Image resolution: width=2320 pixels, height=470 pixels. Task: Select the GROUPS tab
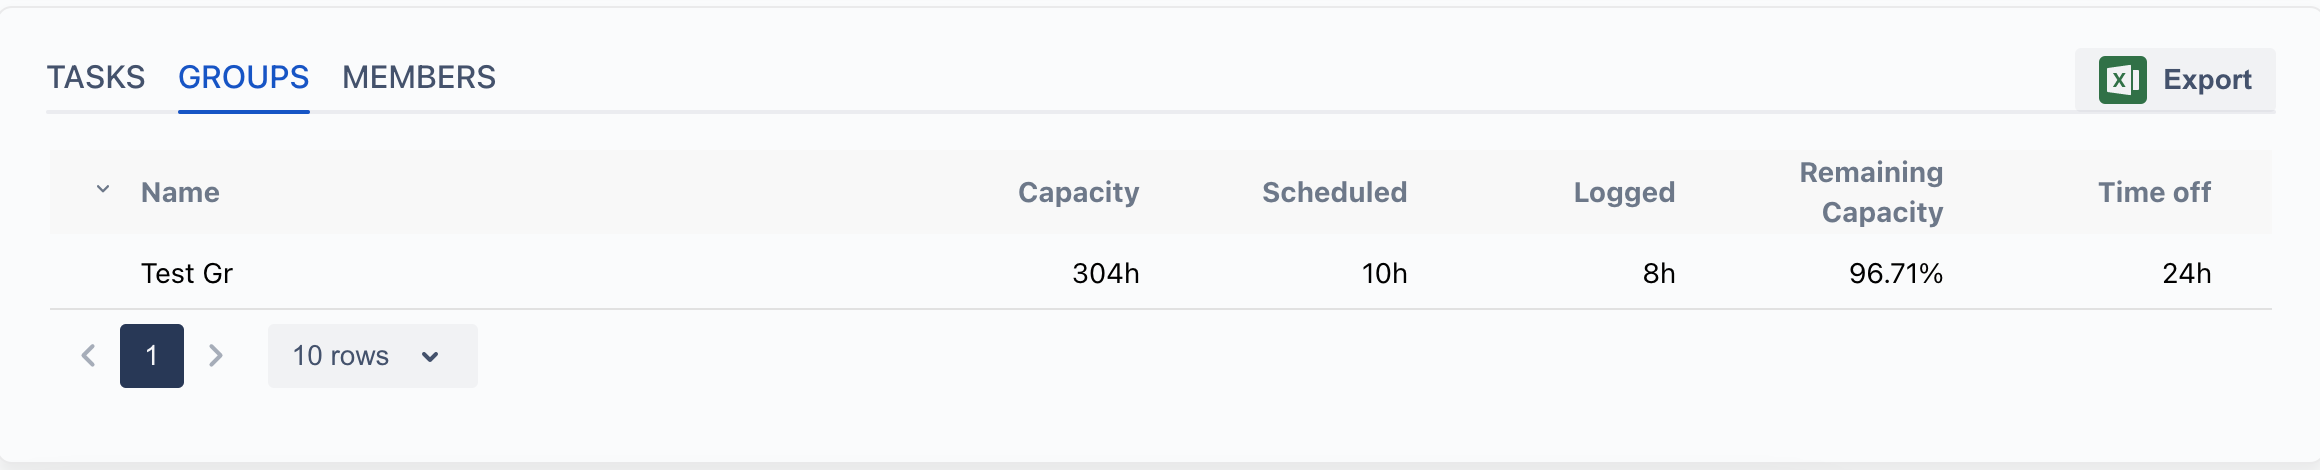tap(244, 77)
